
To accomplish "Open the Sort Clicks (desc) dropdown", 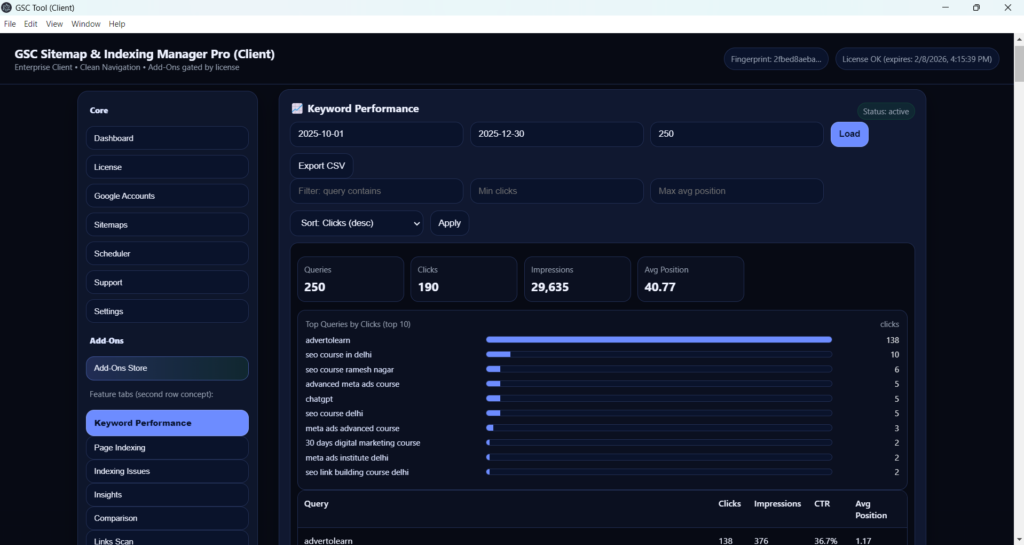I will pyautogui.click(x=357, y=223).
